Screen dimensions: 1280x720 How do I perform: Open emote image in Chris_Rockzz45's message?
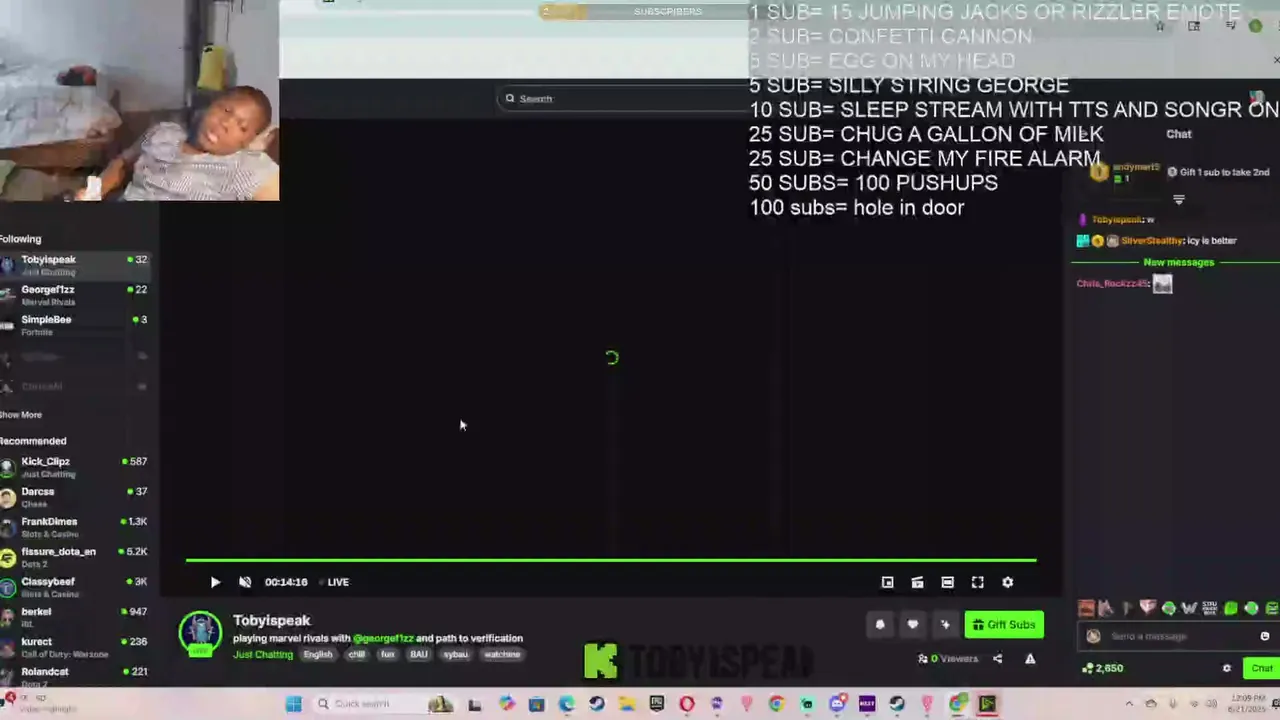pos(1162,284)
